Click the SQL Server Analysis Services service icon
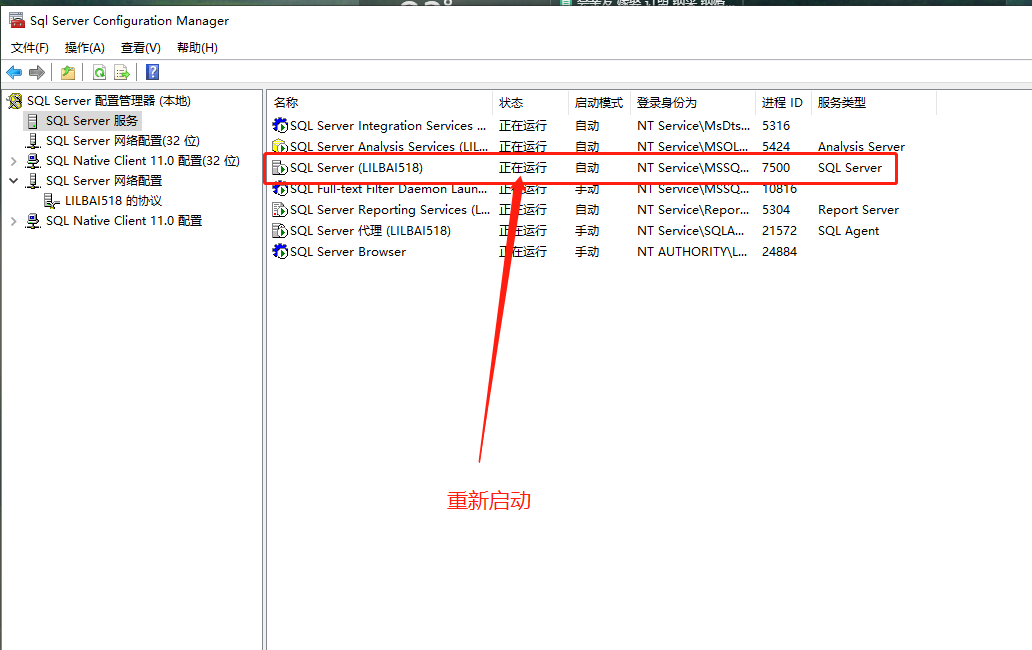This screenshot has width=1032, height=650. [280, 146]
